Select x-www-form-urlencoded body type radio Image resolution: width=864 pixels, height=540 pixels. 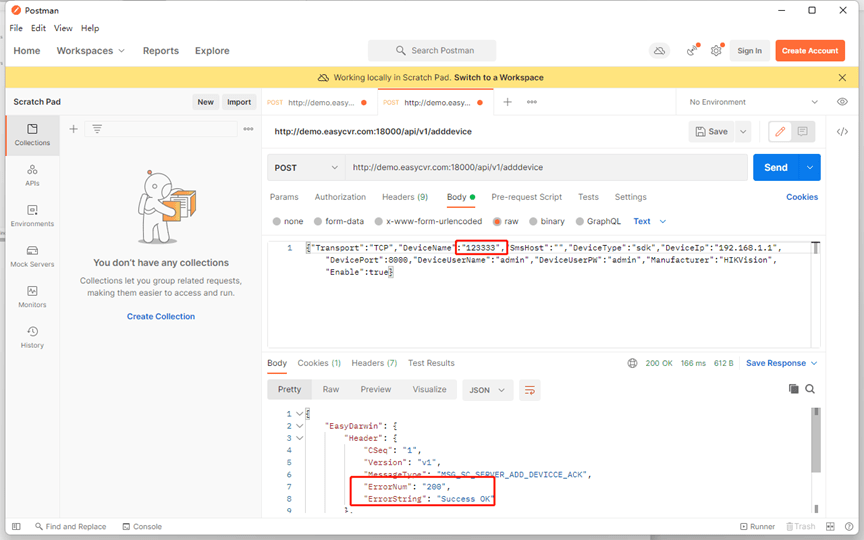[379, 222]
